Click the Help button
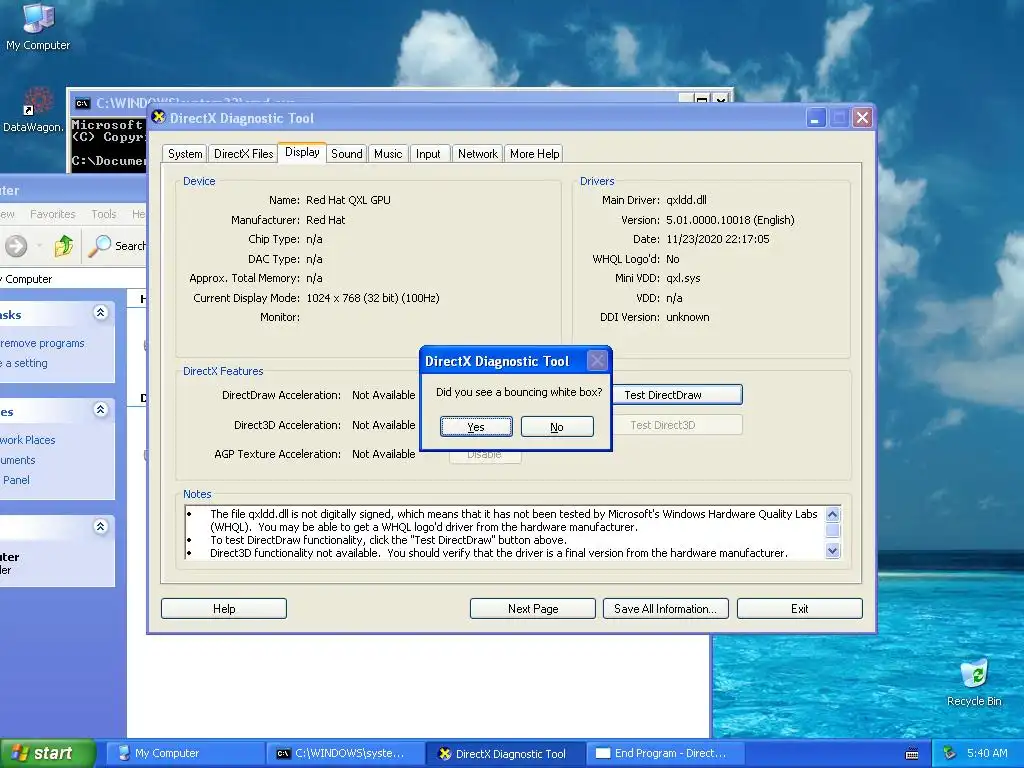The width and height of the screenshot is (1024, 768). click(224, 609)
